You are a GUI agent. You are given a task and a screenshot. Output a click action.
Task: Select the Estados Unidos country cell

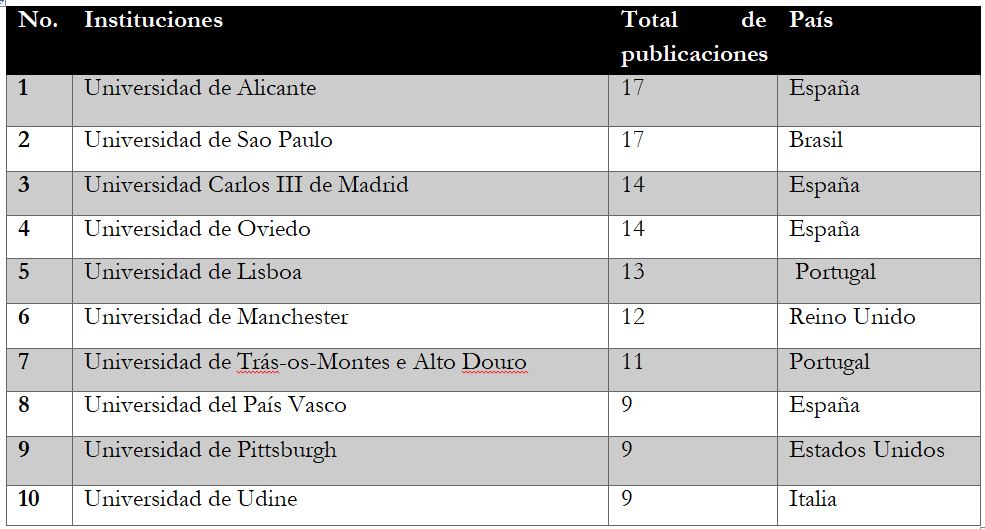(879, 461)
